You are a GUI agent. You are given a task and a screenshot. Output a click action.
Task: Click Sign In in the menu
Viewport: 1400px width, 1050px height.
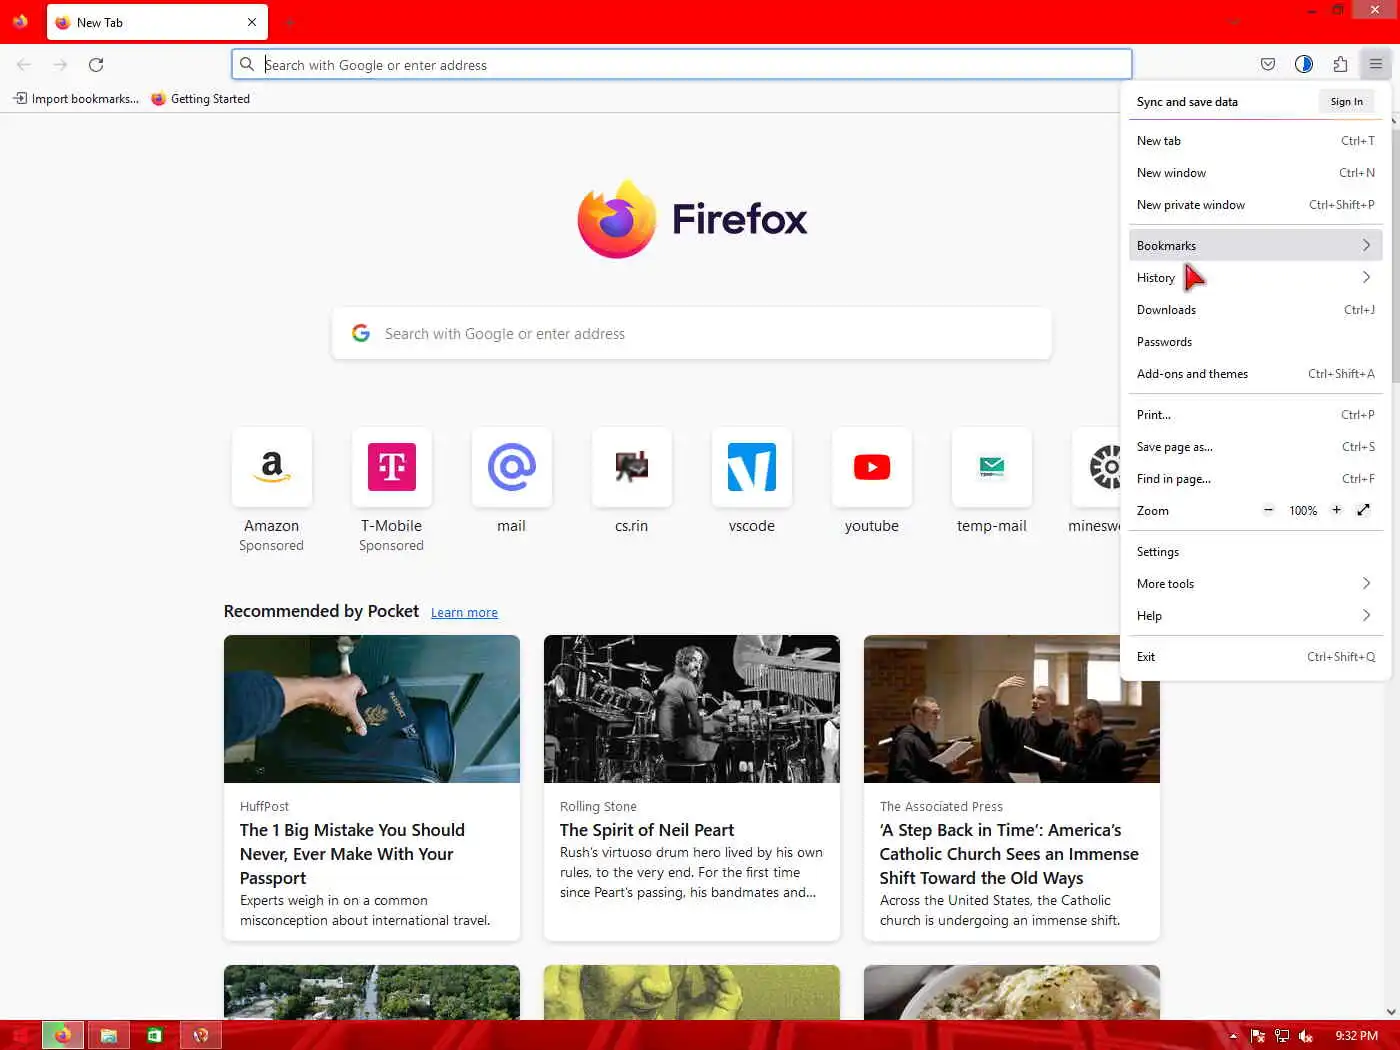click(x=1346, y=101)
